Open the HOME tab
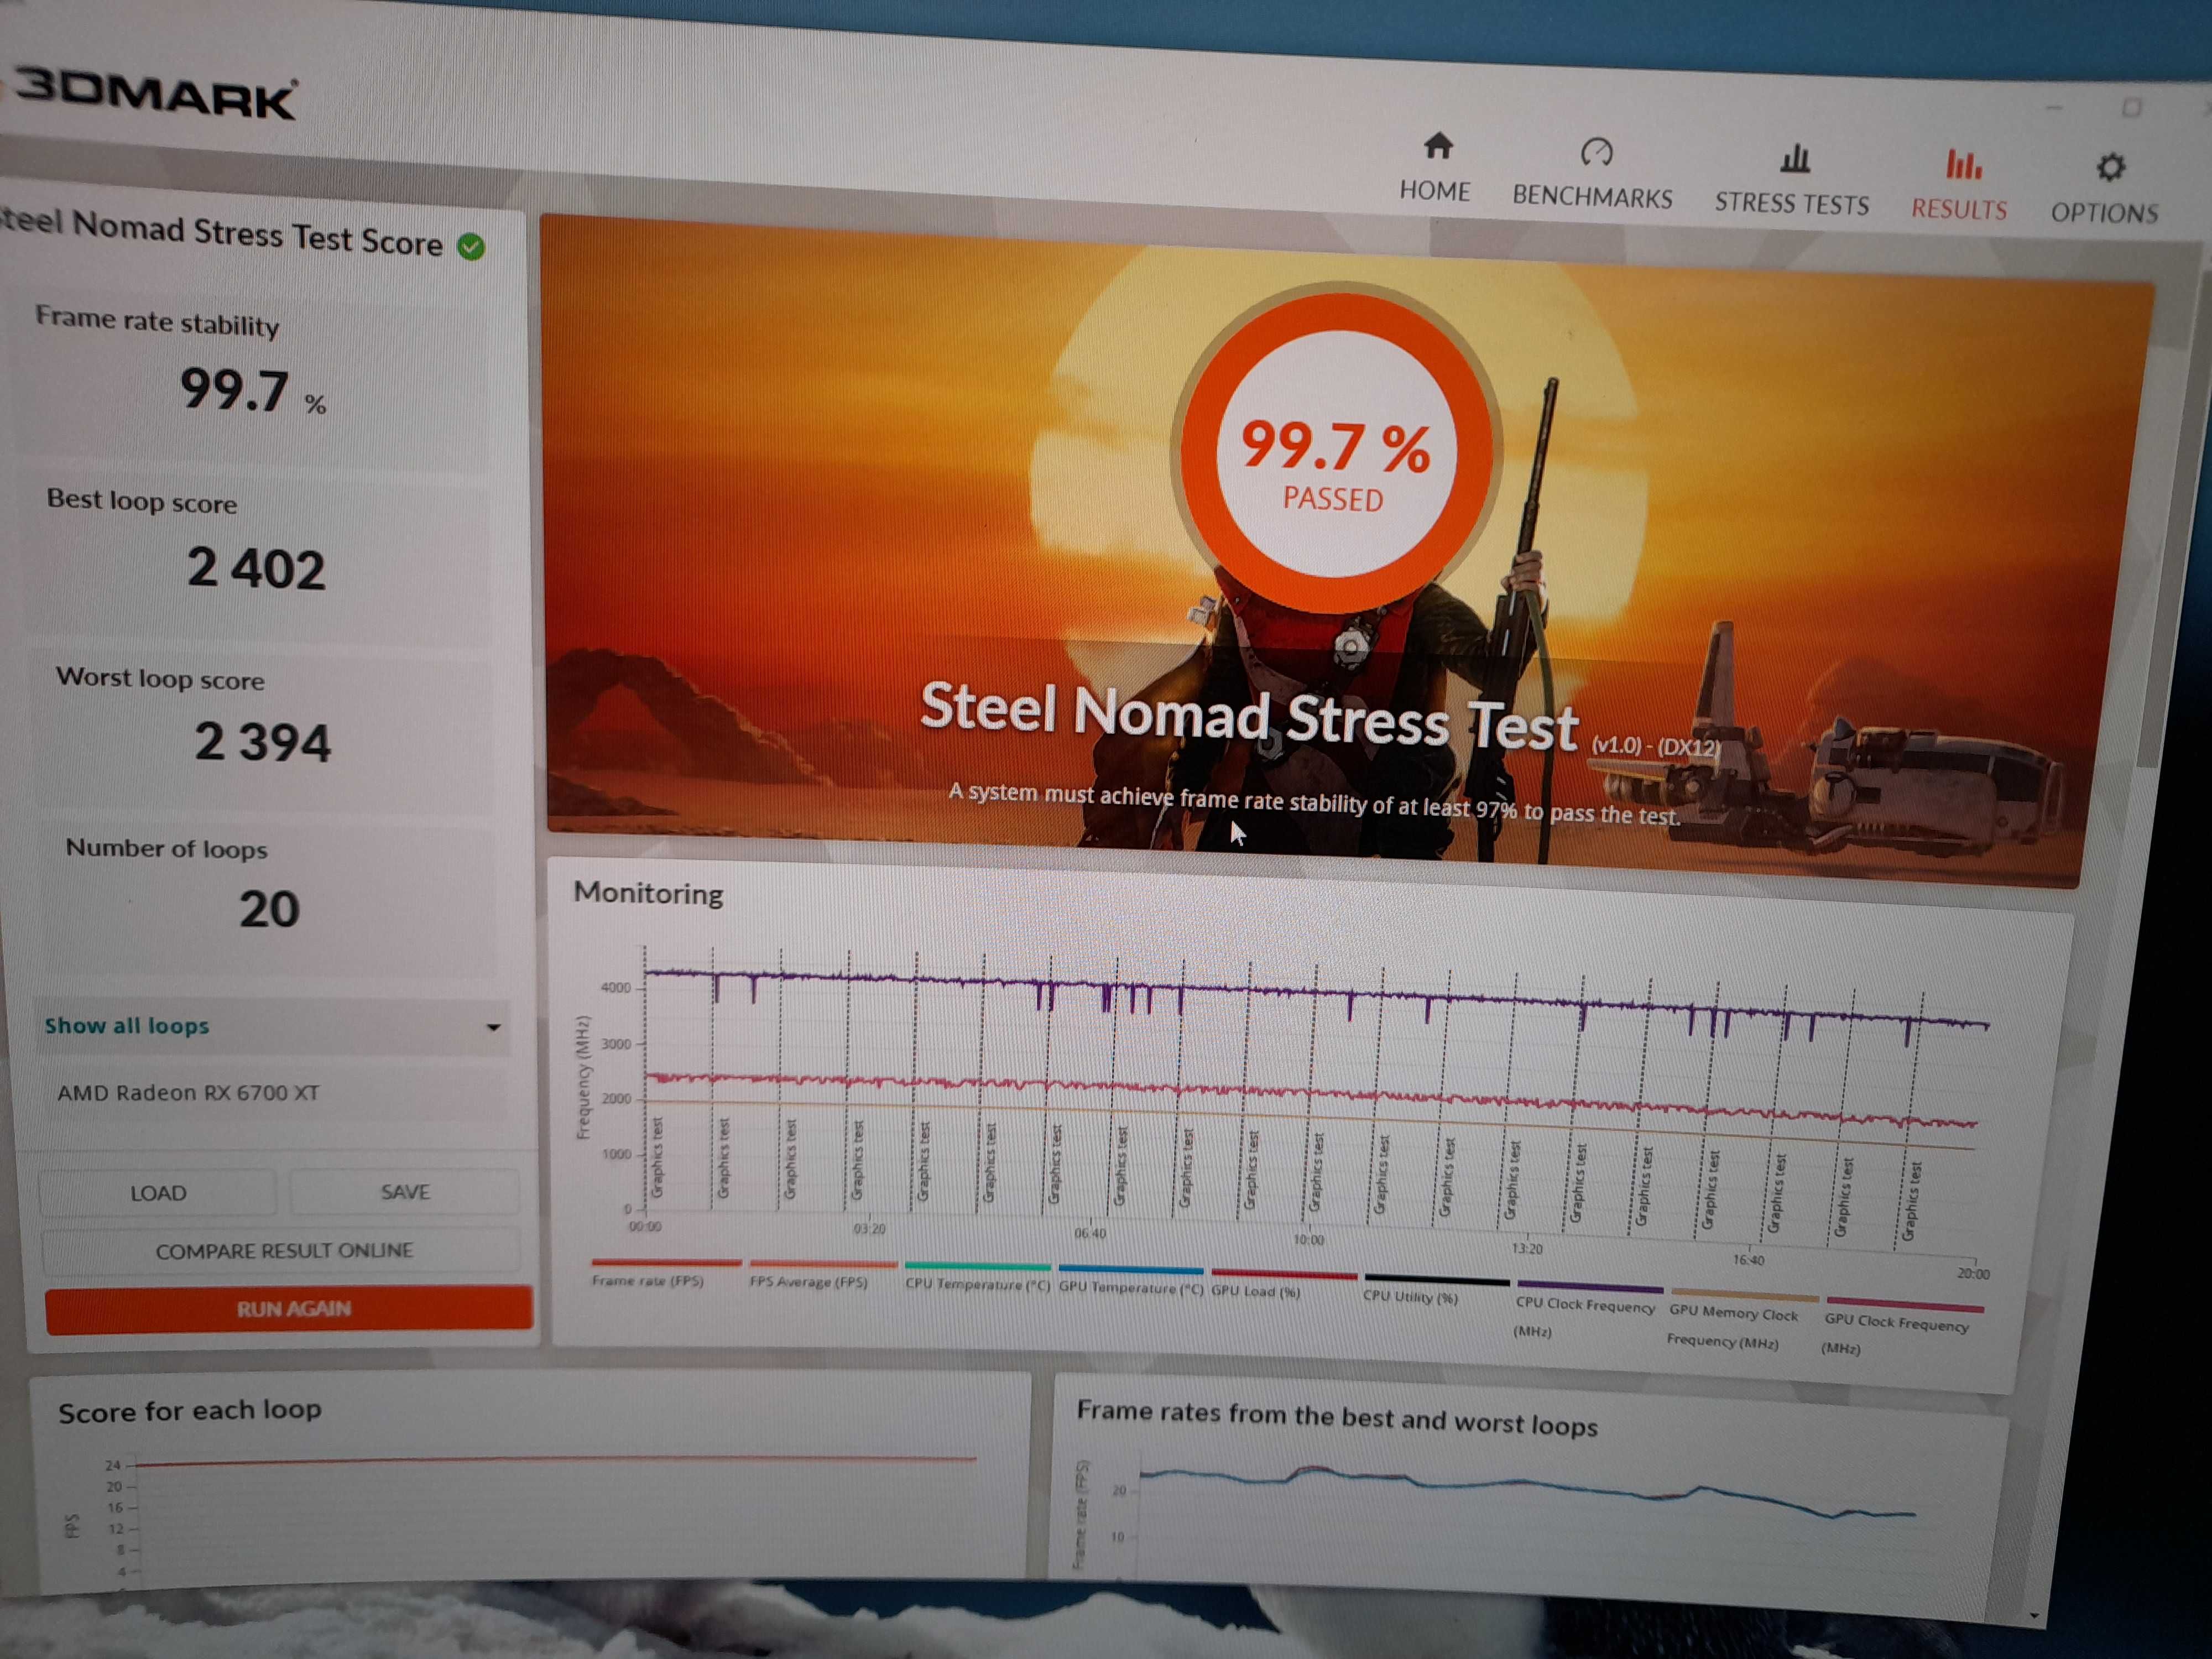 click(1436, 168)
